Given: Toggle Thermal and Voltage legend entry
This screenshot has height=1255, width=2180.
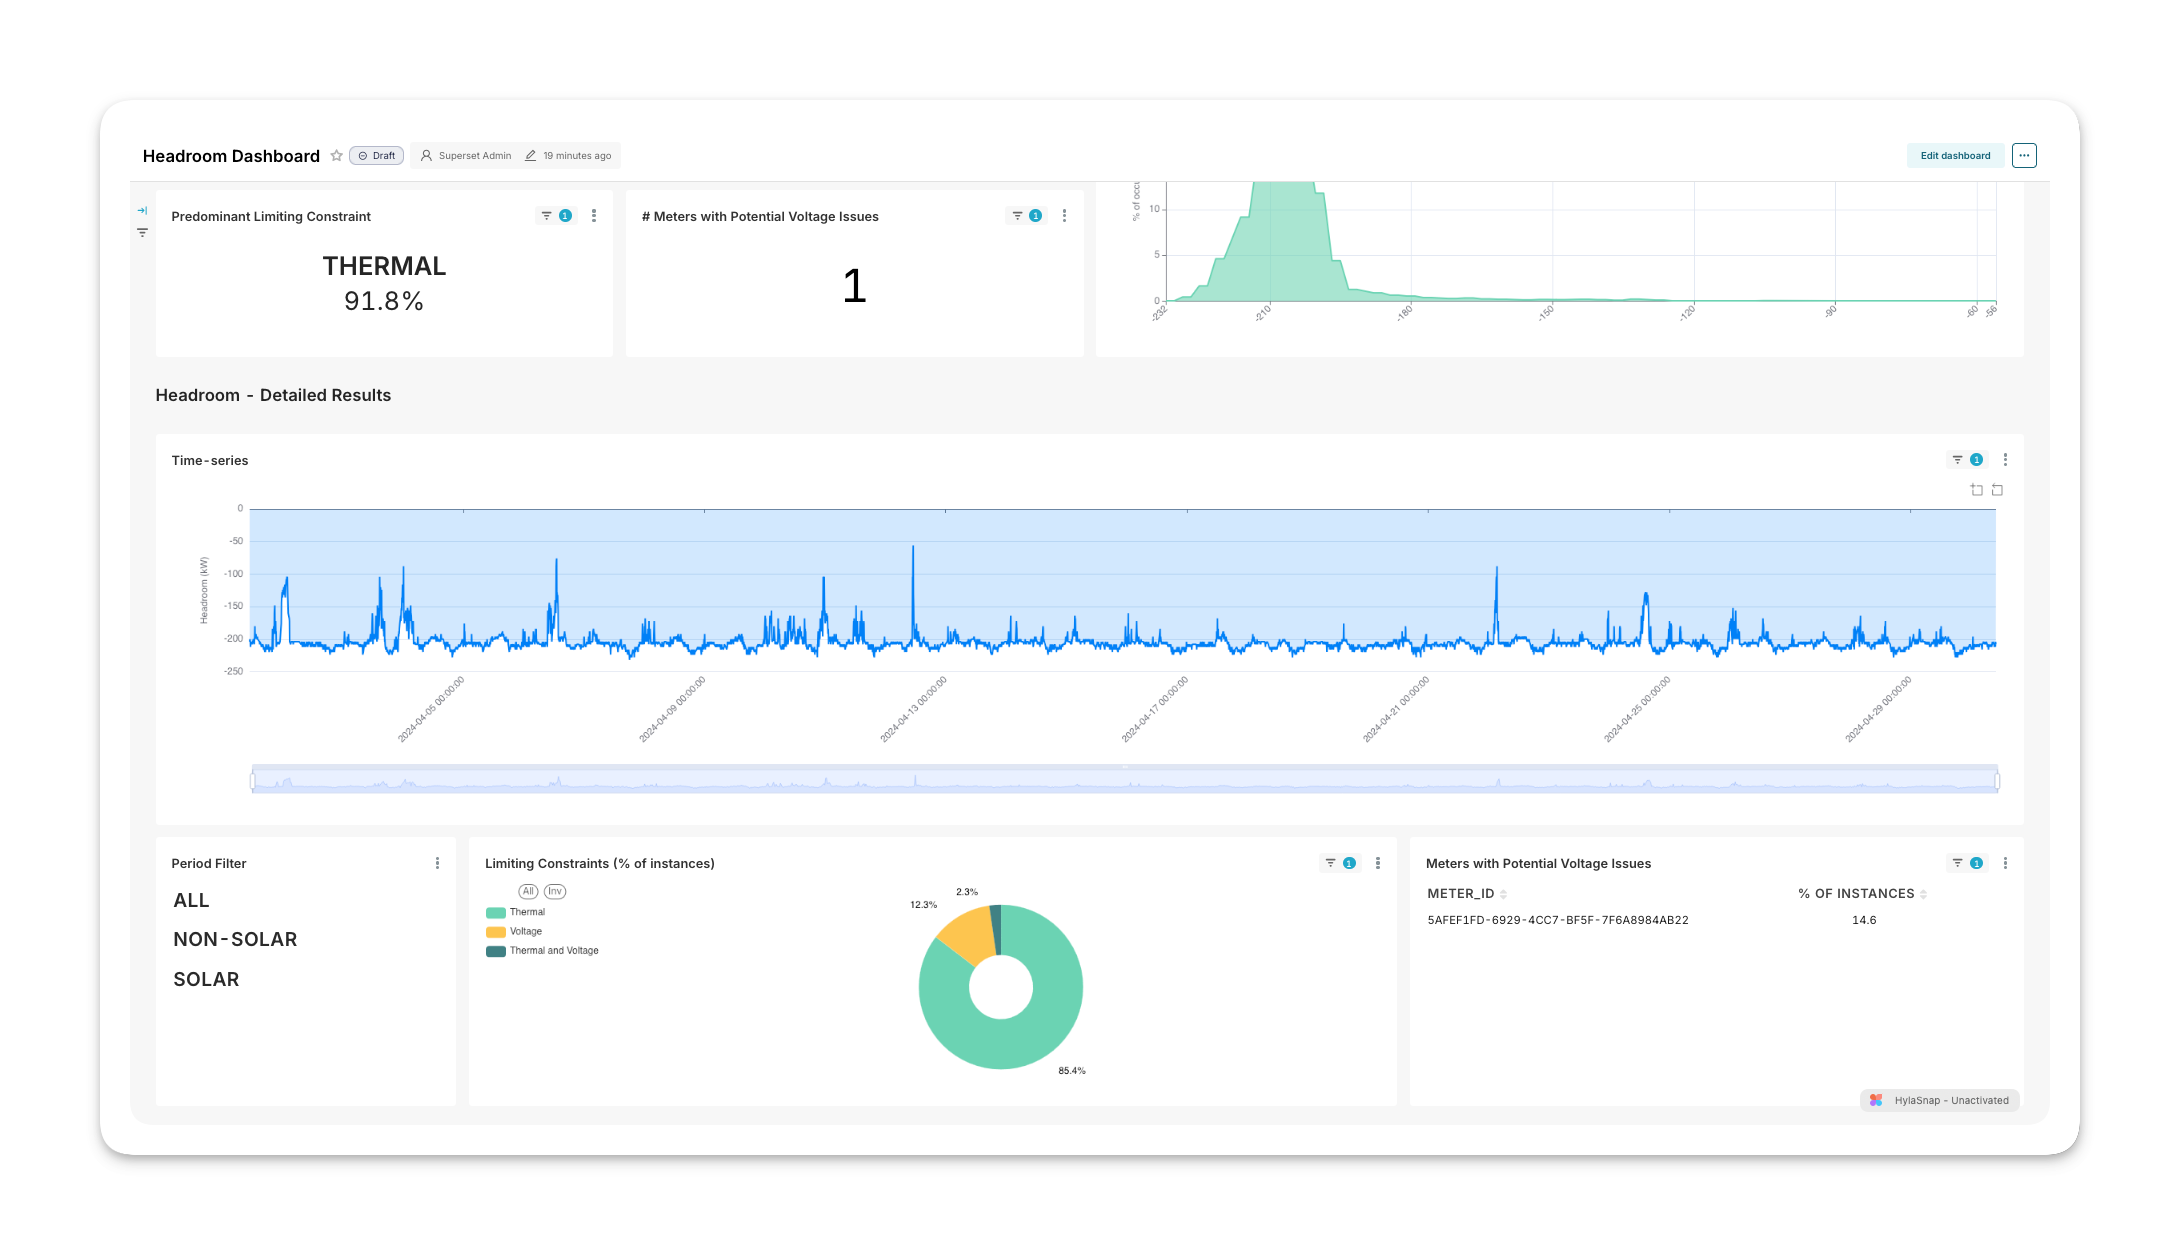Looking at the screenshot, I should pyautogui.click(x=542, y=951).
